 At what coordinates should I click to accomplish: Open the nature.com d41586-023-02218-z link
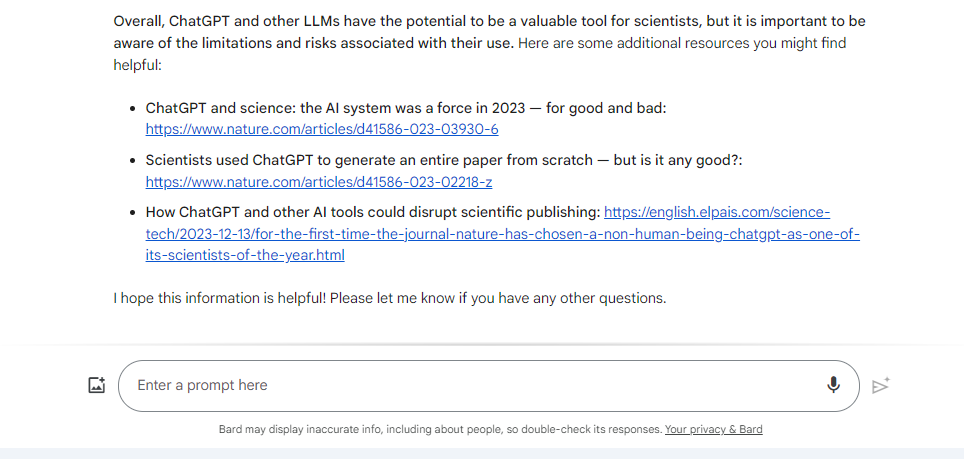click(318, 182)
